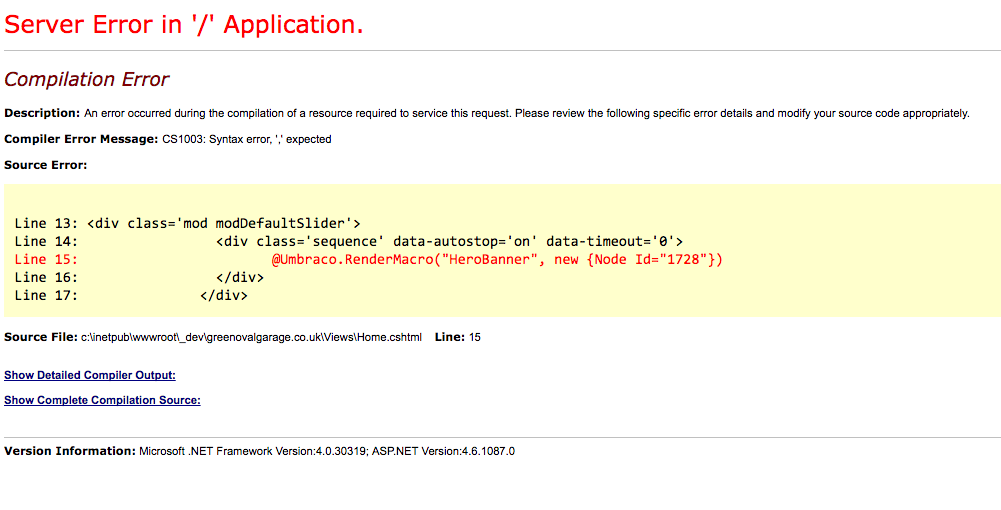Click Line 13 modDefaultSlider code line

pyautogui.click(x=187, y=223)
